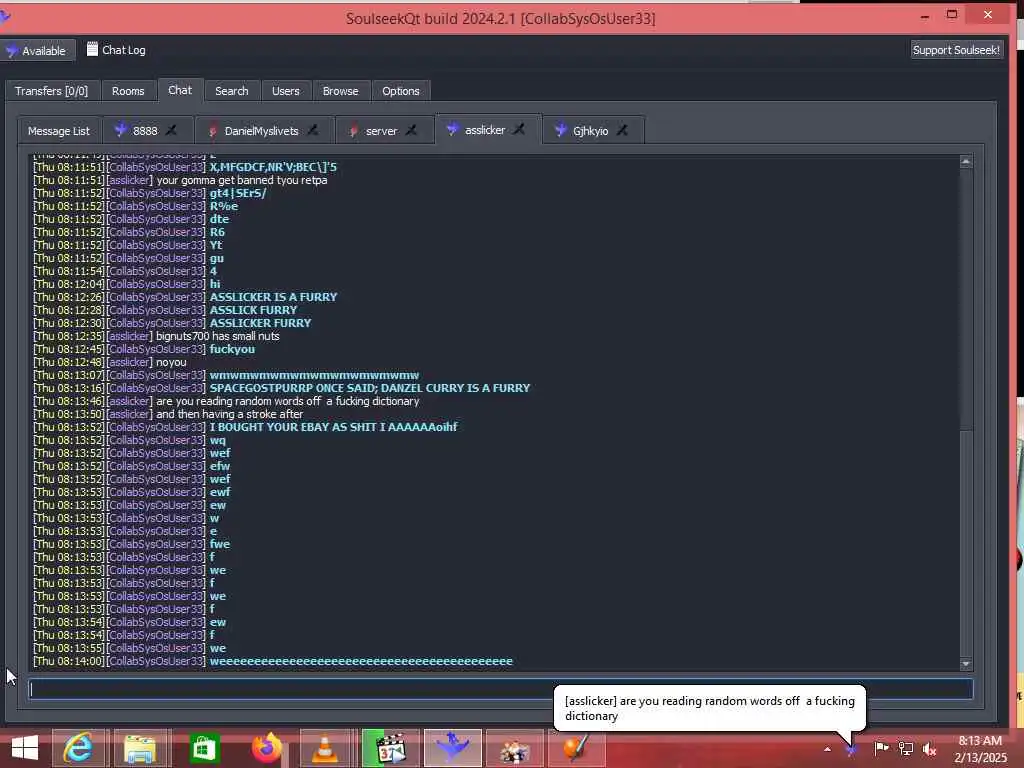The height and width of the screenshot is (768, 1024).
Task: Click message 'SPACEGOSTPURRP ONCE SAID; DANZEL CURRY IS A FURRY'
Action: click(x=370, y=388)
